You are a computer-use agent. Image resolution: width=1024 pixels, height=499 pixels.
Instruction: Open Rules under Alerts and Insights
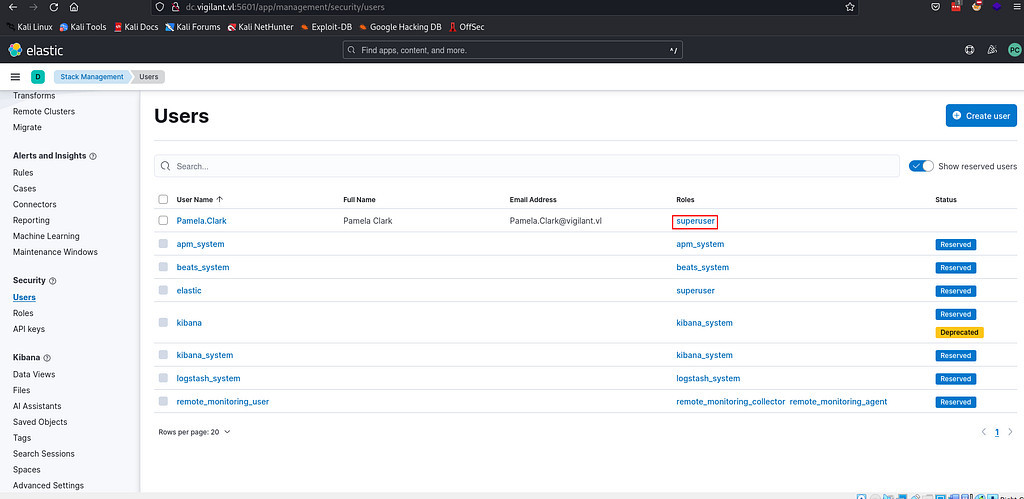tap(23, 172)
